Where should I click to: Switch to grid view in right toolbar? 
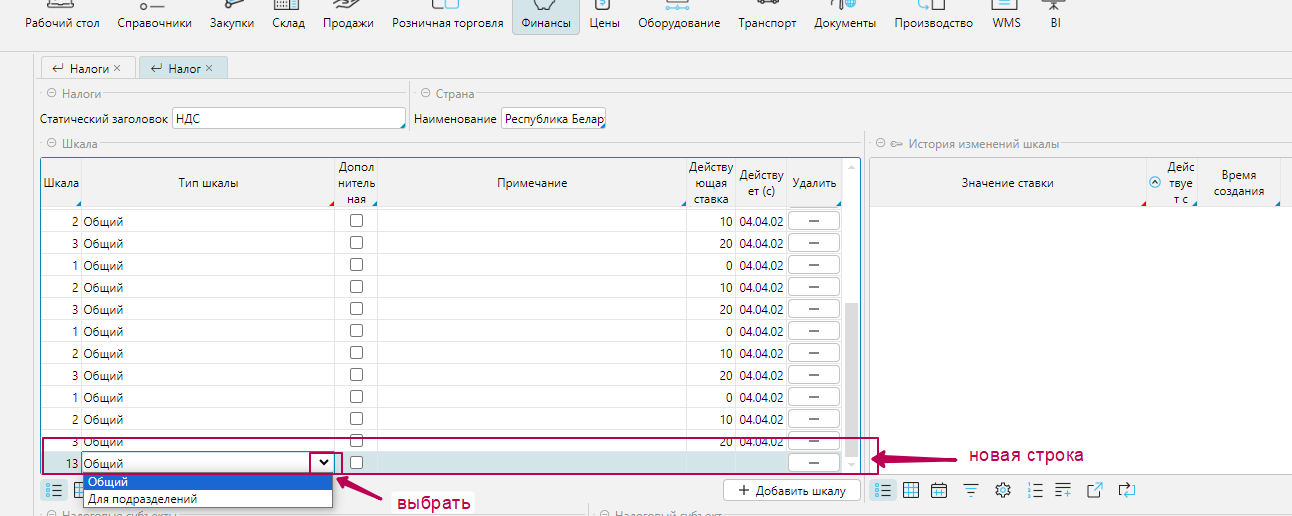[x=911, y=490]
